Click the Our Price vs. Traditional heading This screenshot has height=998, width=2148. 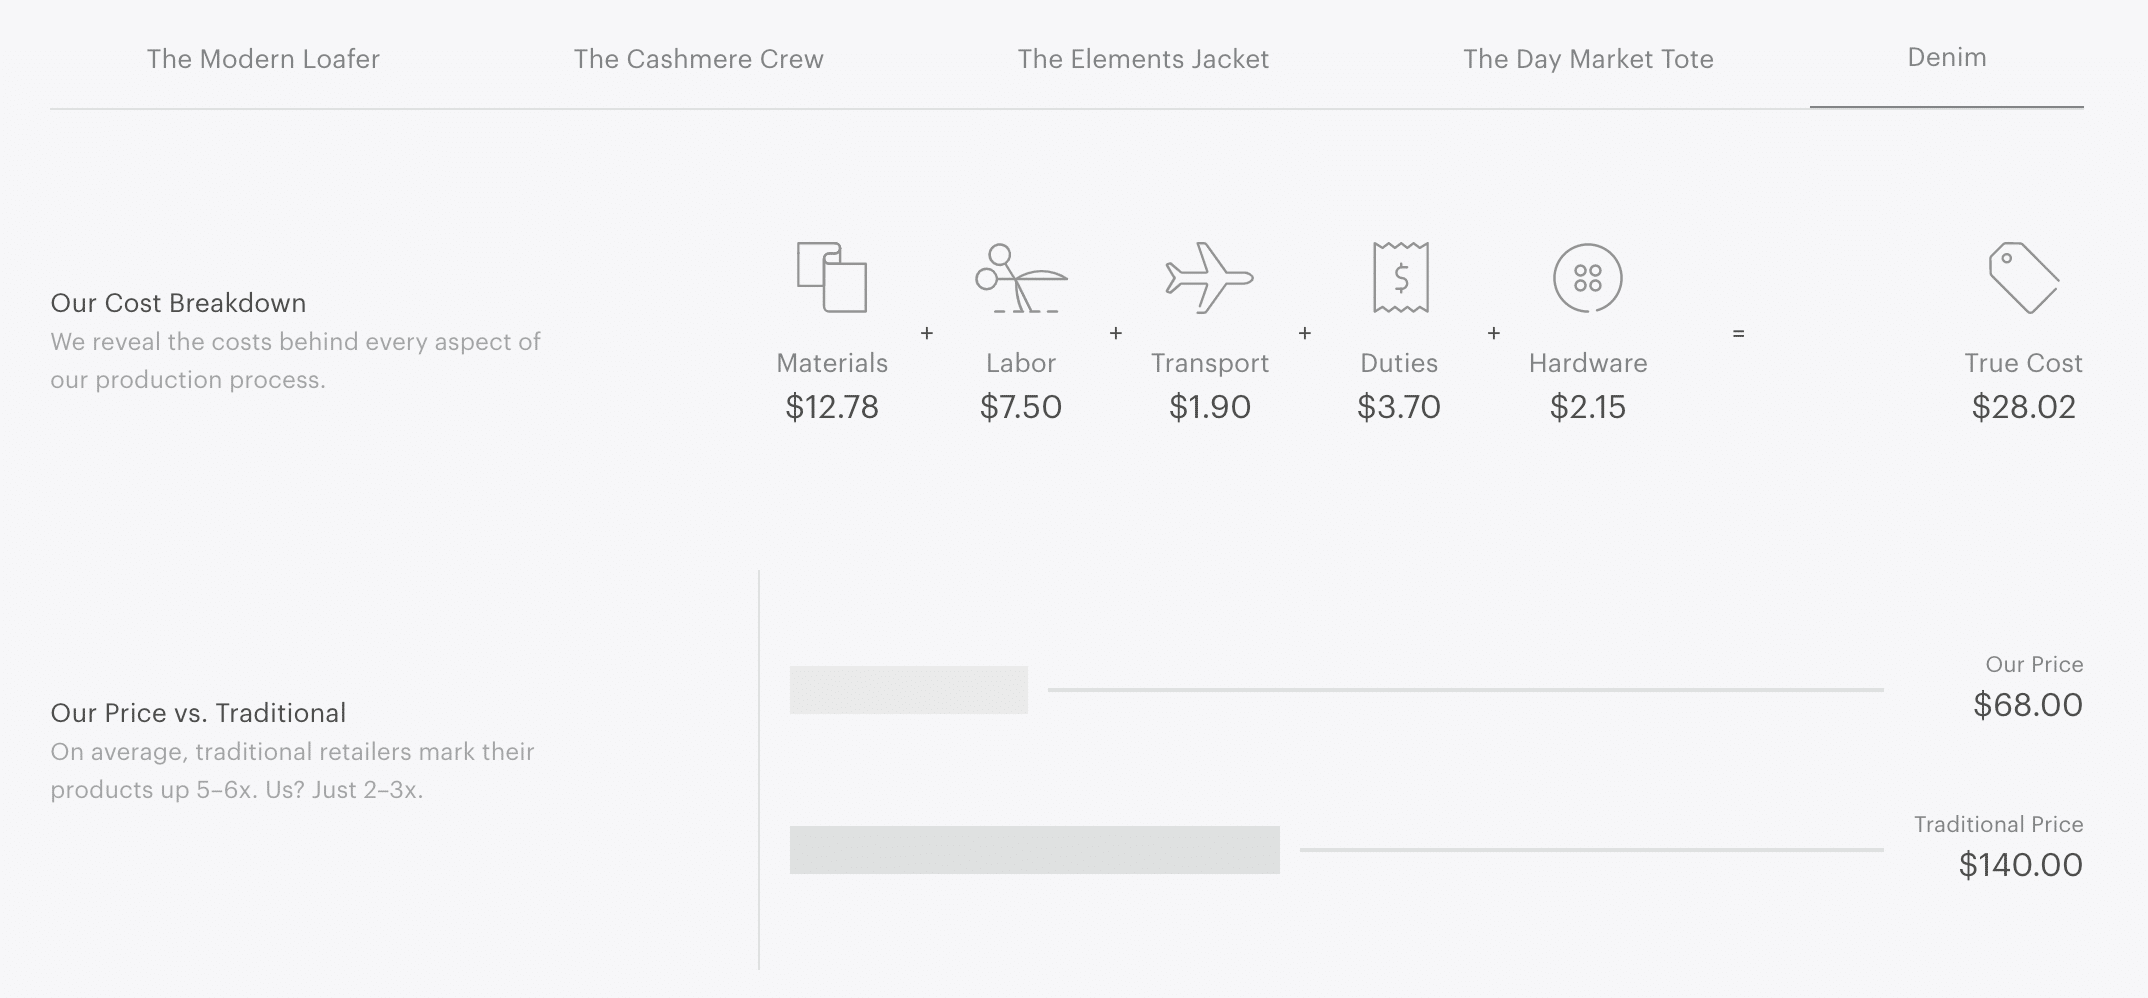tap(198, 712)
